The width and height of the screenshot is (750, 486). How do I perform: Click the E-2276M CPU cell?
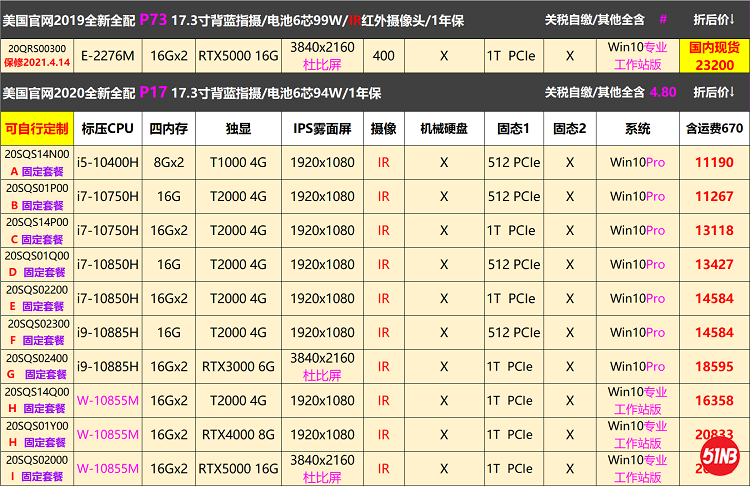tap(108, 55)
